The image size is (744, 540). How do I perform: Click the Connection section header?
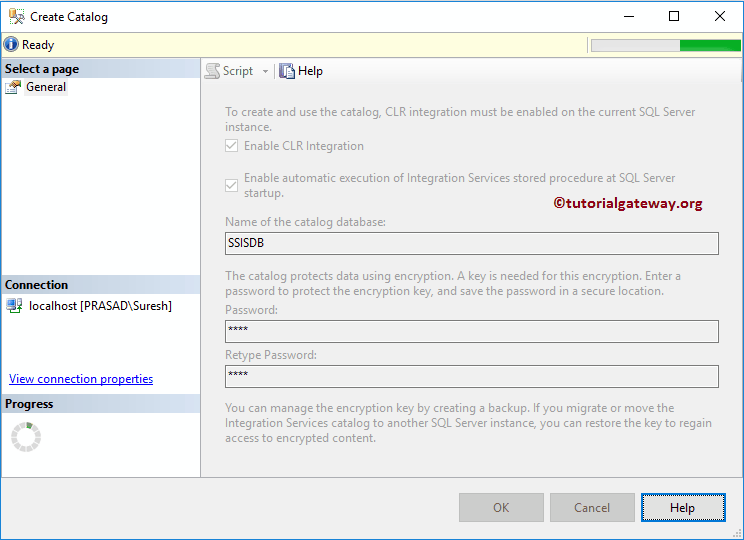coord(101,285)
